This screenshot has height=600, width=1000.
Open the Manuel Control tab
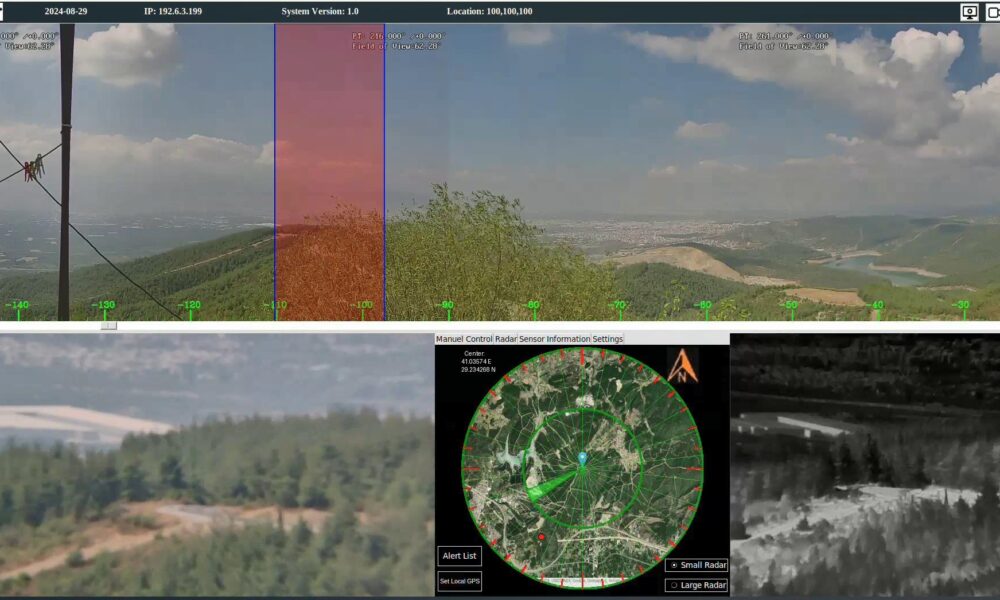[x=464, y=339]
